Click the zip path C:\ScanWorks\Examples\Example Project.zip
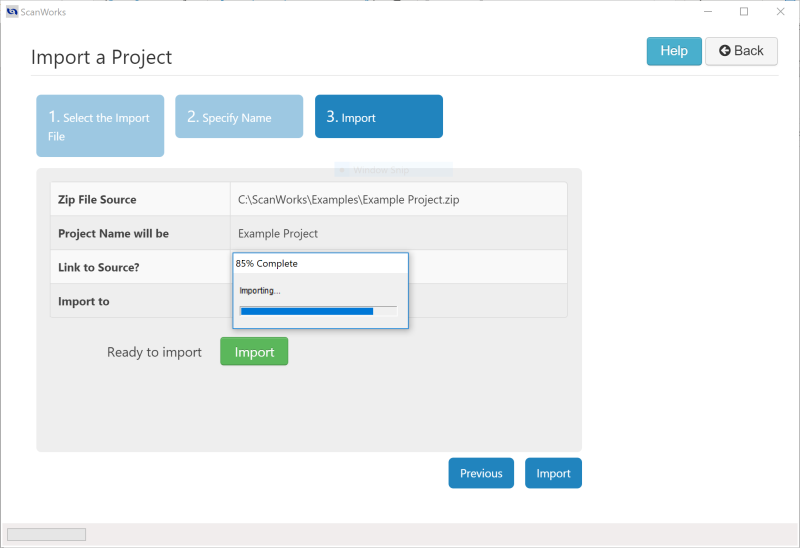The height and width of the screenshot is (548, 800). [x=348, y=200]
